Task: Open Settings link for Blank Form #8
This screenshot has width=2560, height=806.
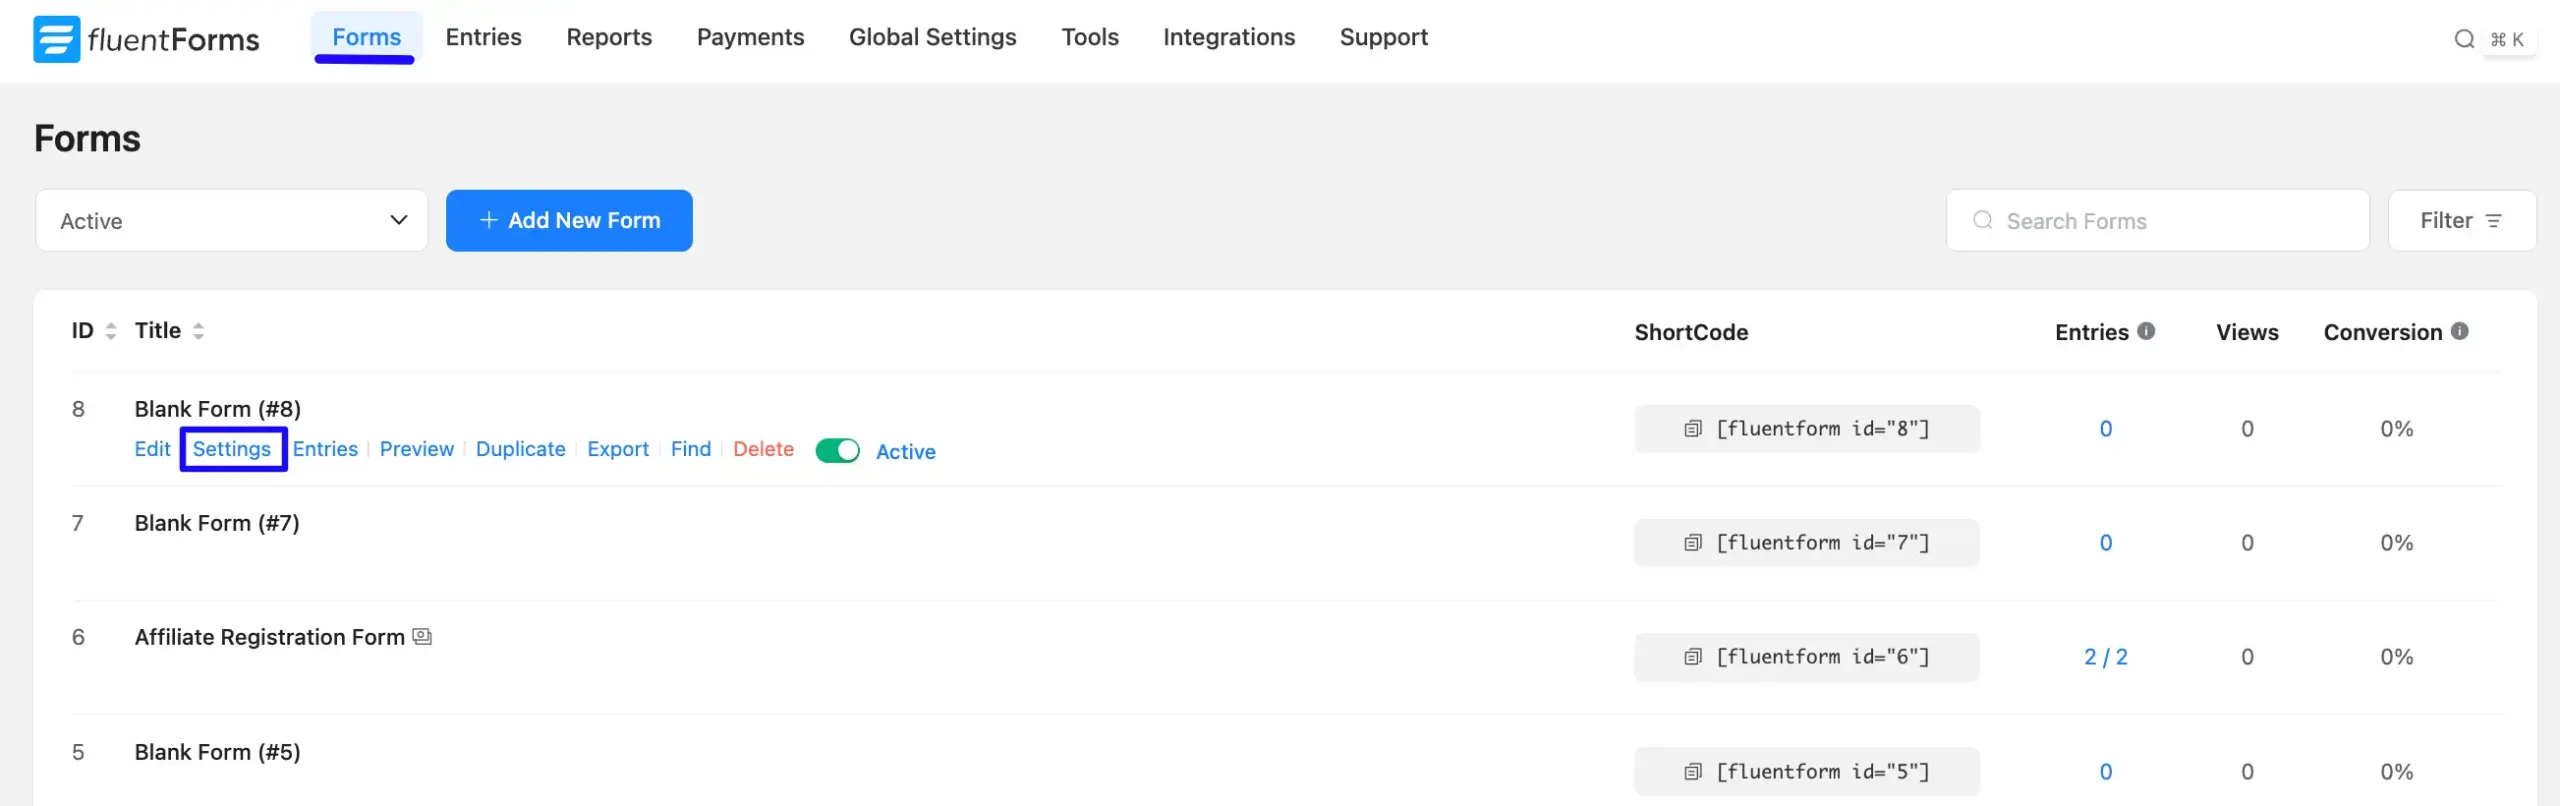Action: (x=232, y=449)
